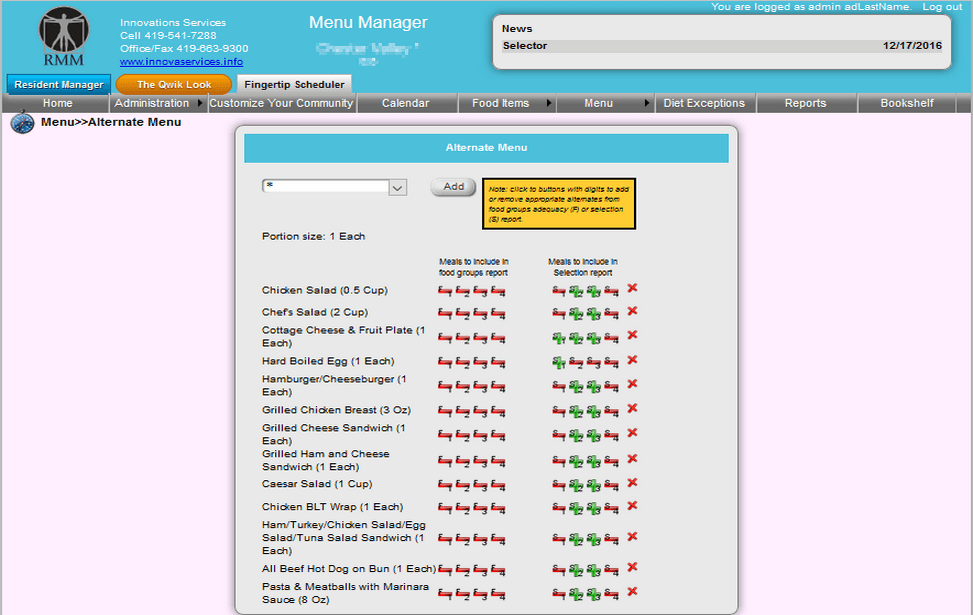This screenshot has height=615, width=973.
Task: Remove Cottage Cheese & Fruit Plate with red X
Action: 631,338
